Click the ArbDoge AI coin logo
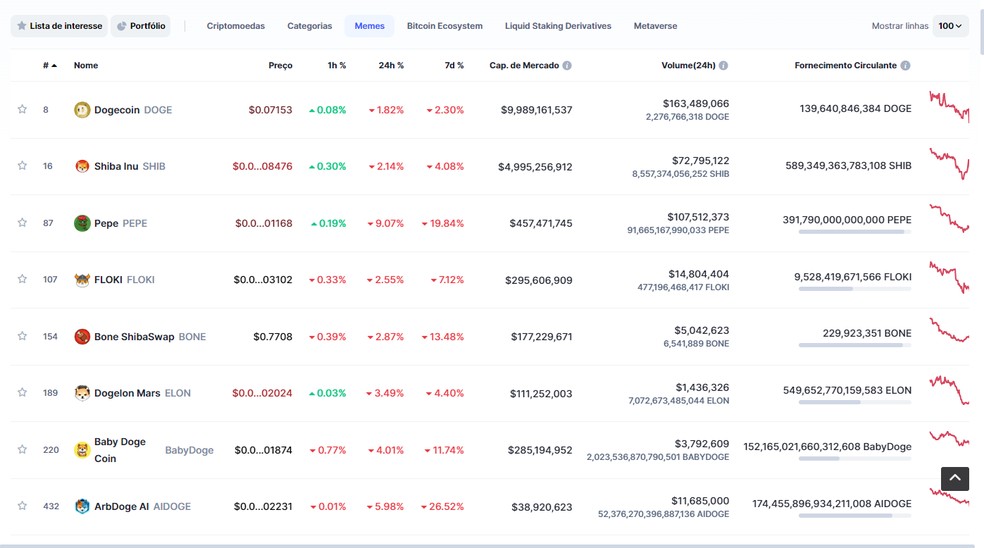Image resolution: width=984 pixels, height=548 pixels. [82, 506]
